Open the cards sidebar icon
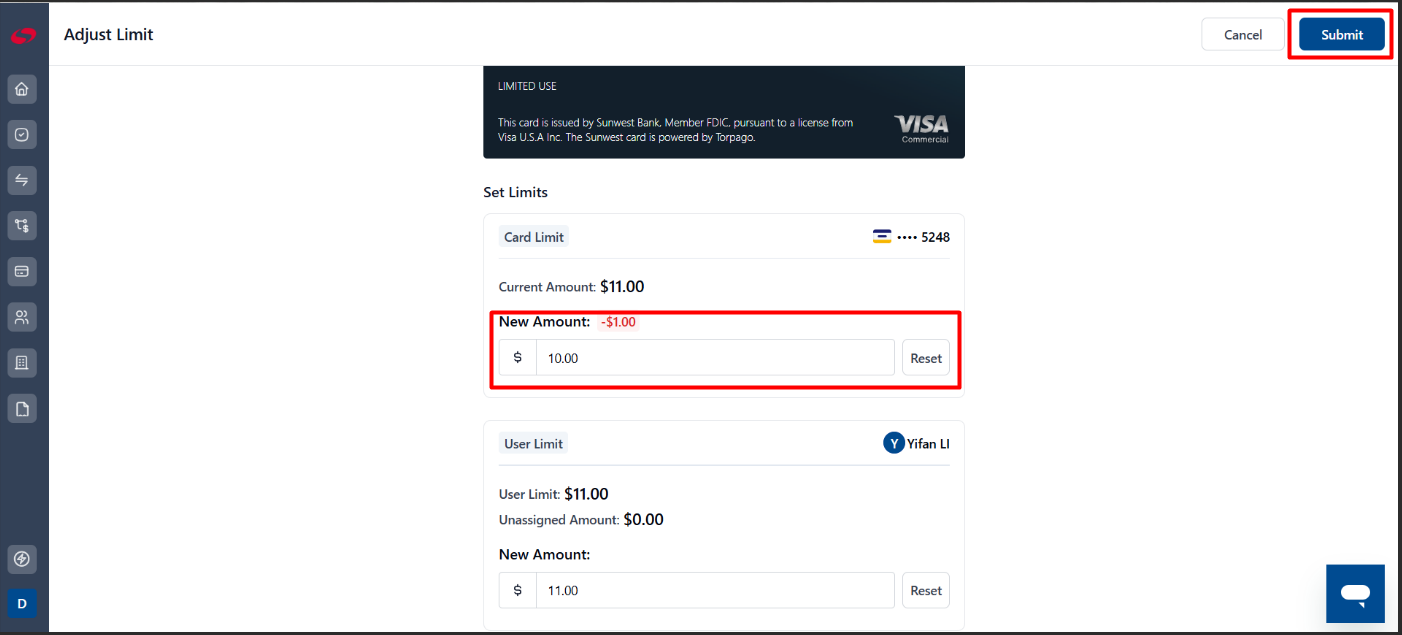This screenshot has width=1402, height=635. [x=22, y=271]
